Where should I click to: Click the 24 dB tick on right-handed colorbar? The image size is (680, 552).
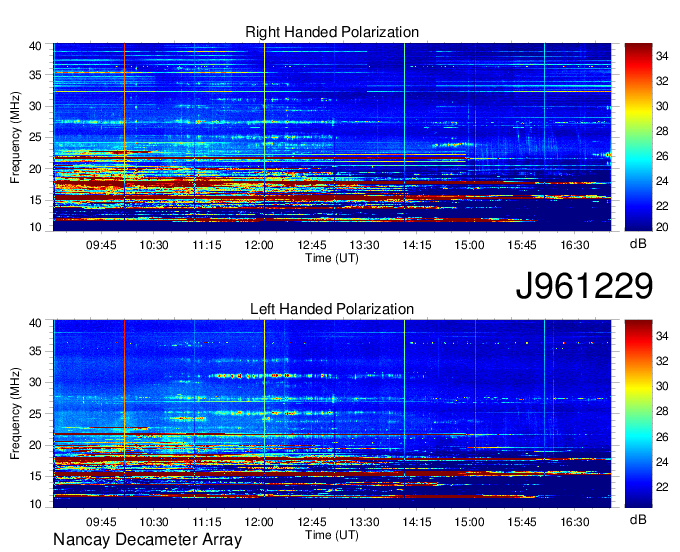[662, 181]
